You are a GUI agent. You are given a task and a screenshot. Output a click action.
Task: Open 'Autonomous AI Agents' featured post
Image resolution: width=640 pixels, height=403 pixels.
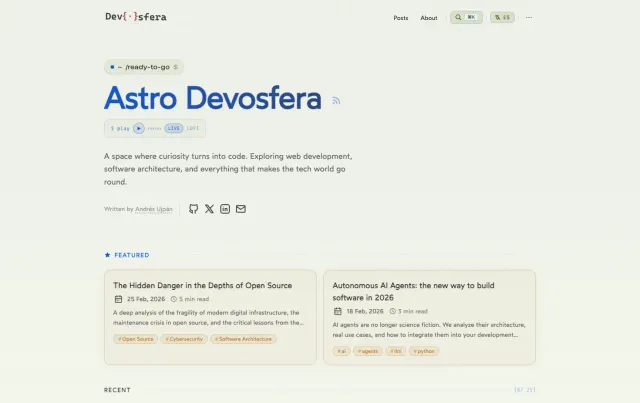click(x=413, y=291)
